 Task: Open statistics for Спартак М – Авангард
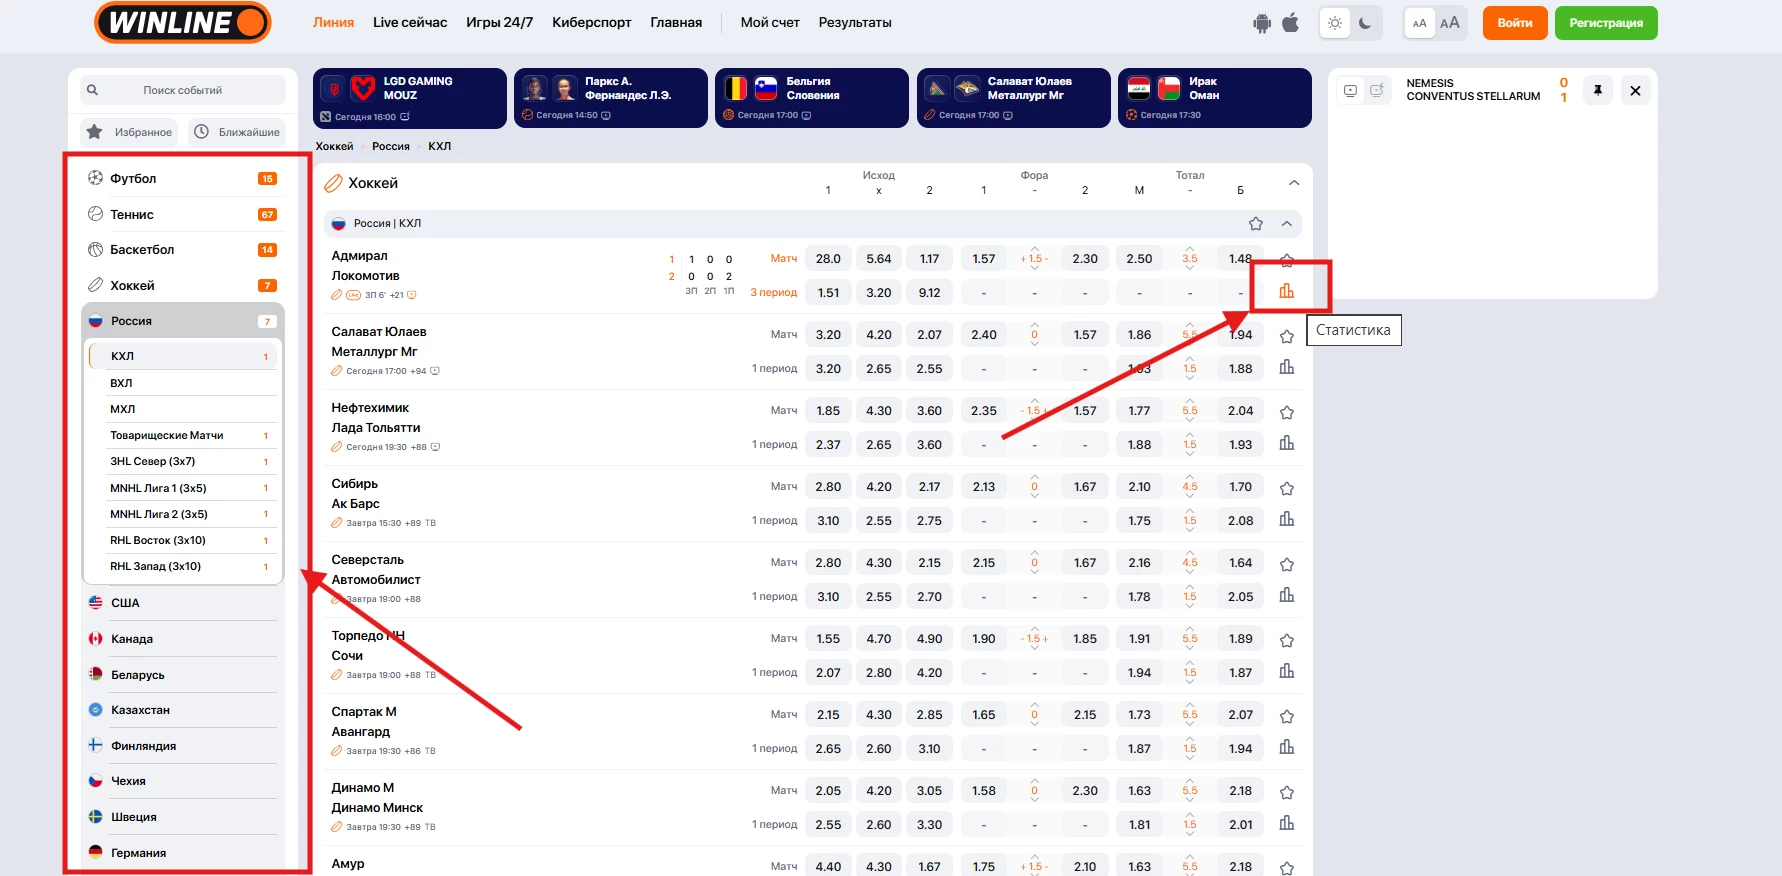[x=1287, y=748]
